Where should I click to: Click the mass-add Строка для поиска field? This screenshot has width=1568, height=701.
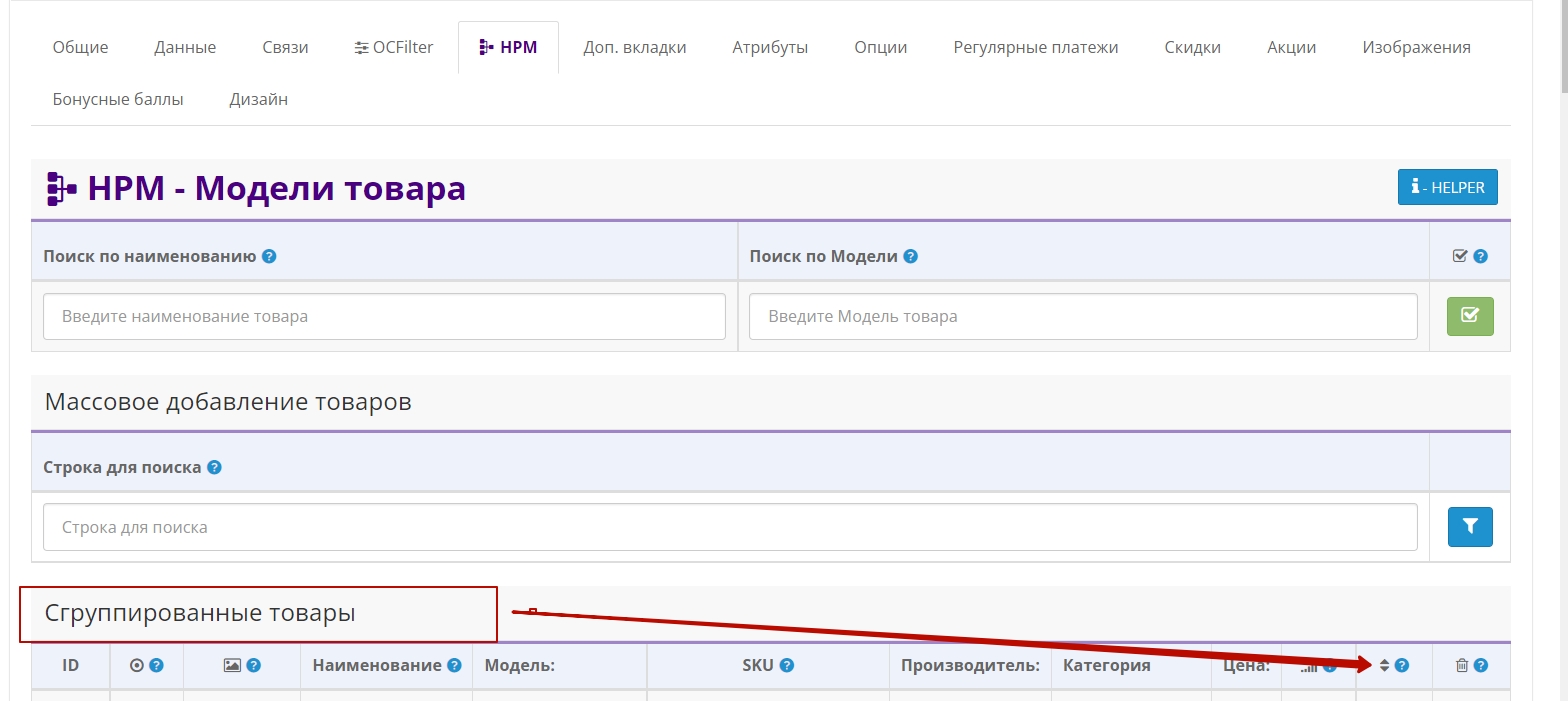click(730, 527)
